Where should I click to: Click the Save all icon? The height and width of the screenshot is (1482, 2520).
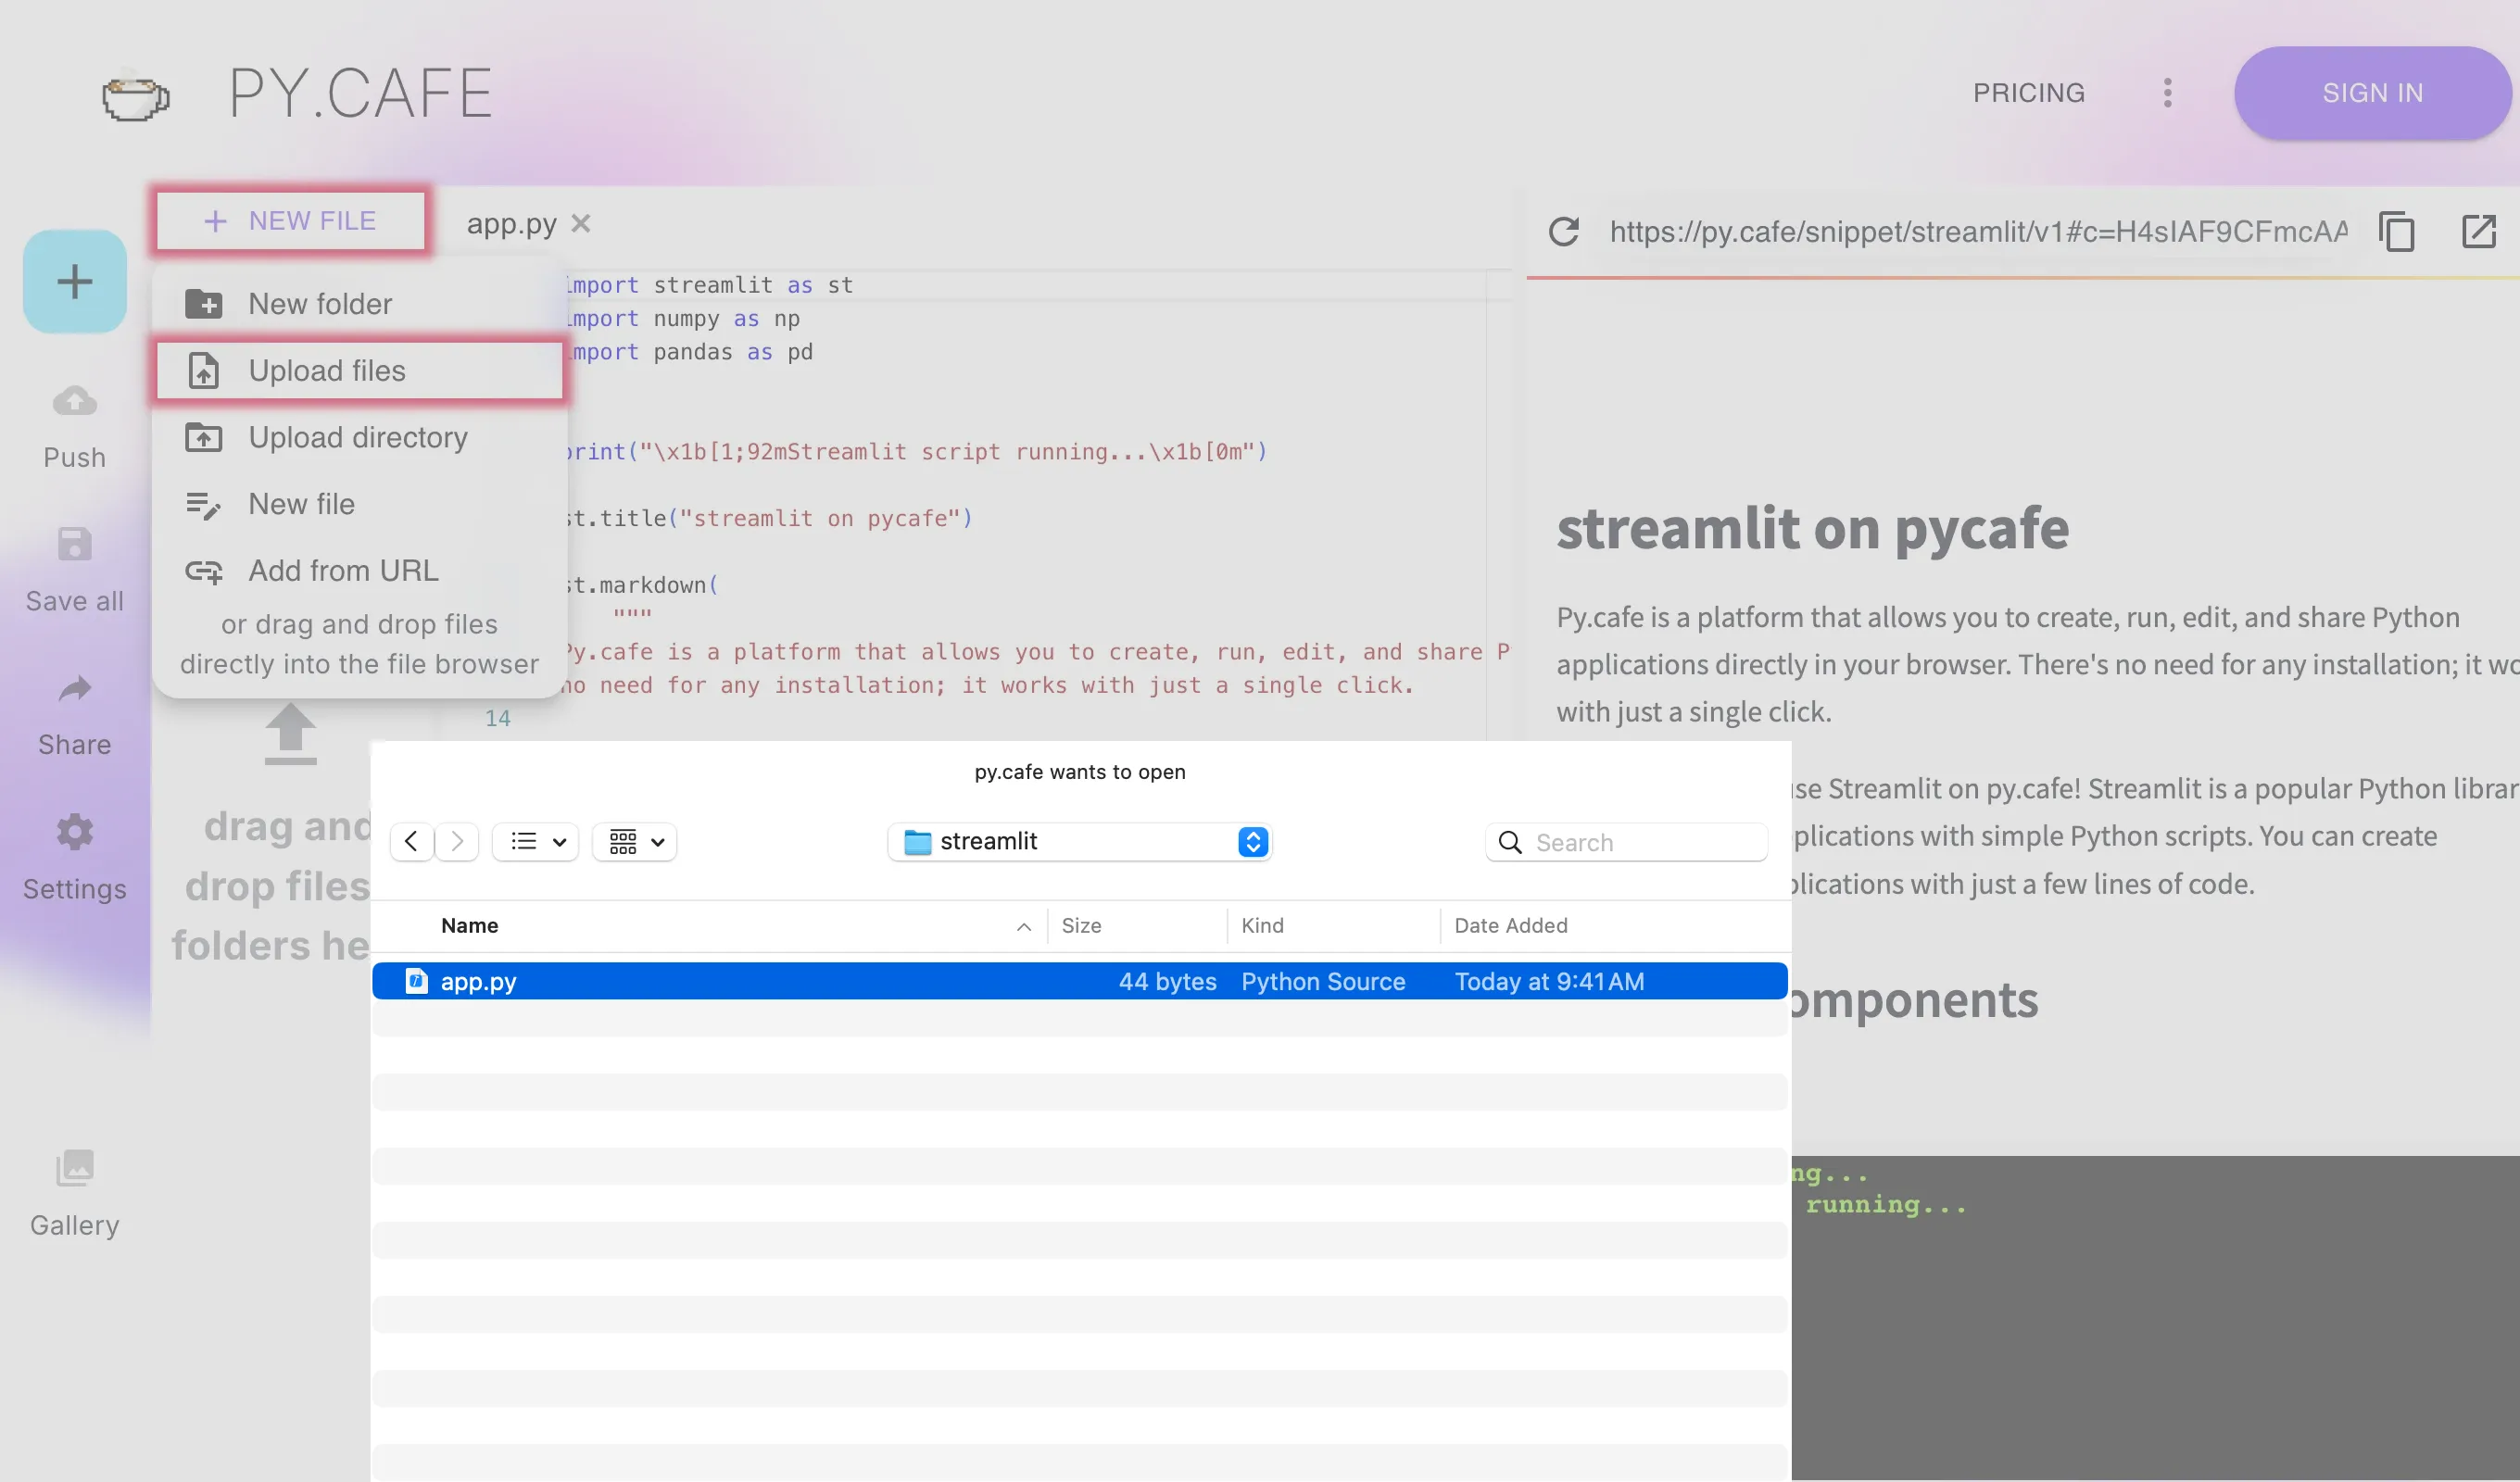coord(73,543)
